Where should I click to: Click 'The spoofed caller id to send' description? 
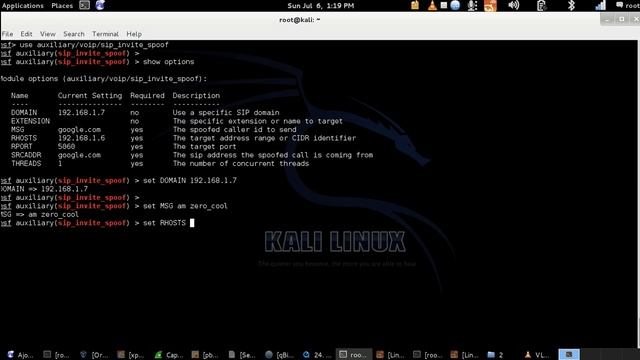click(235, 129)
